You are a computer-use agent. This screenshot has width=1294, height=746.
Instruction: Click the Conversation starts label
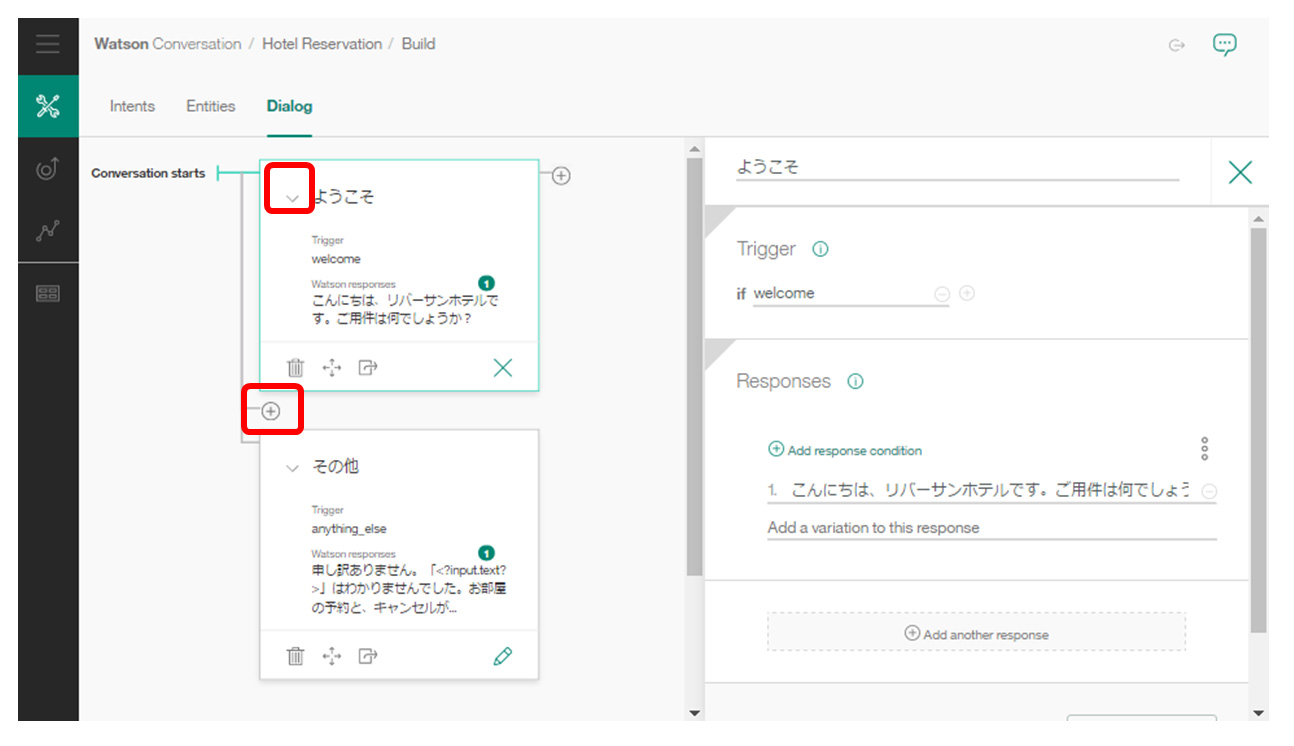[148, 174]
